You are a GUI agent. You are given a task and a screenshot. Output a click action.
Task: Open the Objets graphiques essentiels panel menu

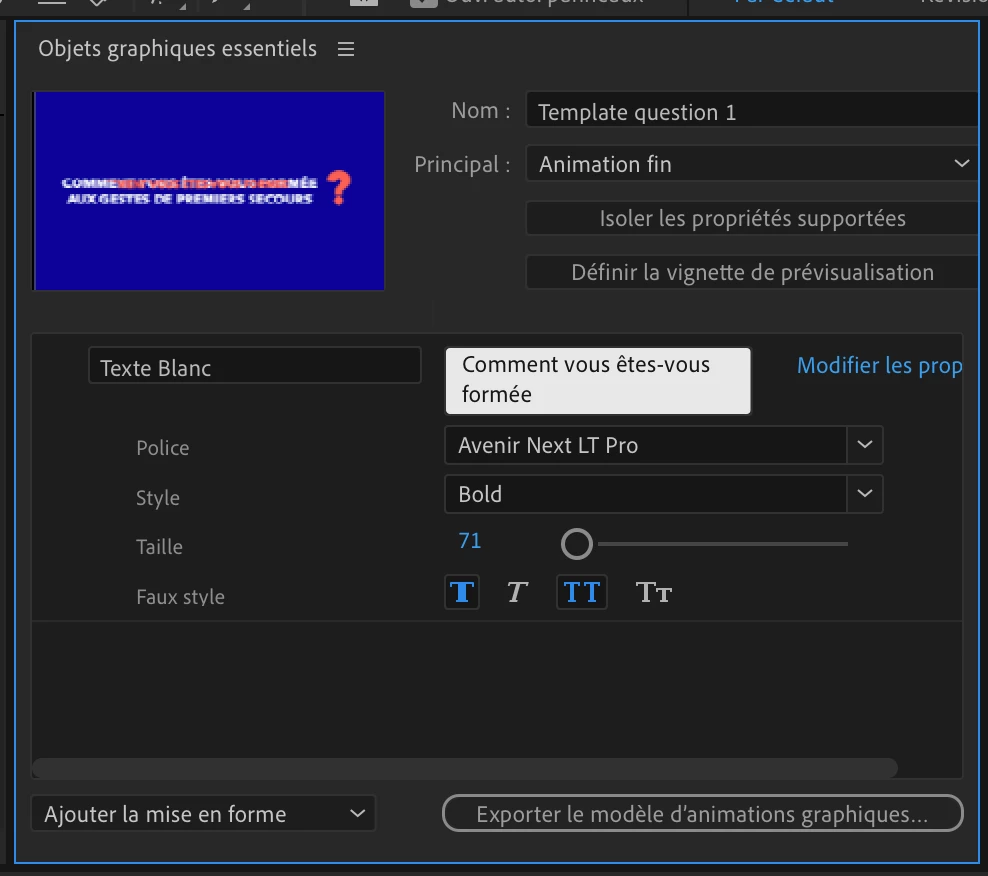point(345,49)
